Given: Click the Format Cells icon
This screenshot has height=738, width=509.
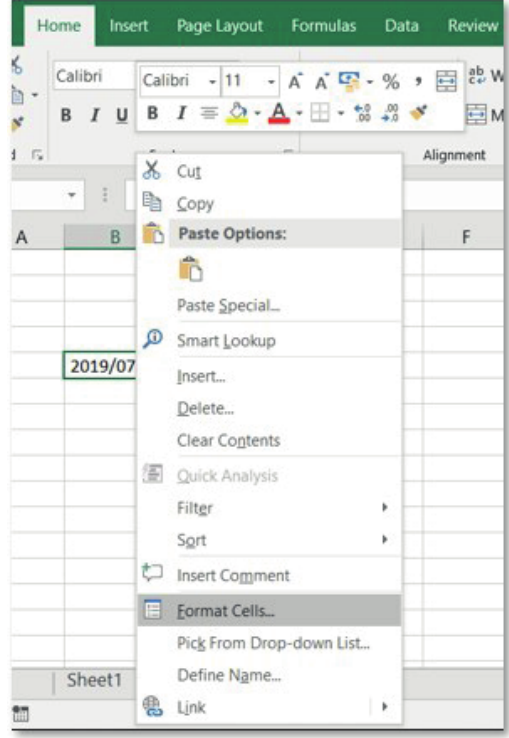Looking at the screenshot, I should click(x=153, y=610).
